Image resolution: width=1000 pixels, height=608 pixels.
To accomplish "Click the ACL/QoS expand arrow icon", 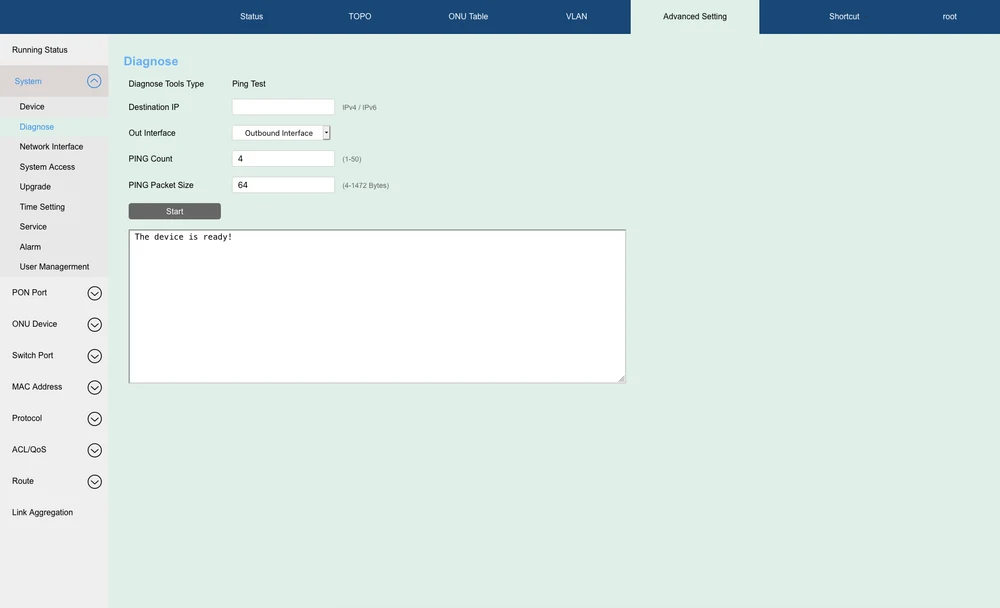I will pyautogui.click(x=94, y=450).
